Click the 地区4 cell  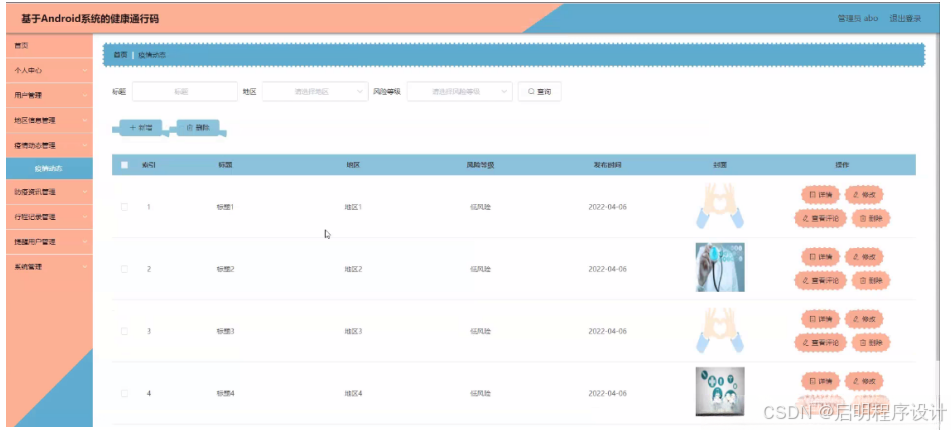[x=353, y=393]
